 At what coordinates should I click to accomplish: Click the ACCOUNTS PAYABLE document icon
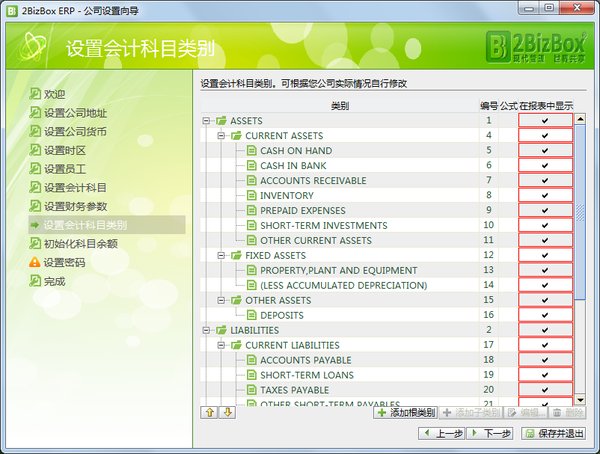251,360
